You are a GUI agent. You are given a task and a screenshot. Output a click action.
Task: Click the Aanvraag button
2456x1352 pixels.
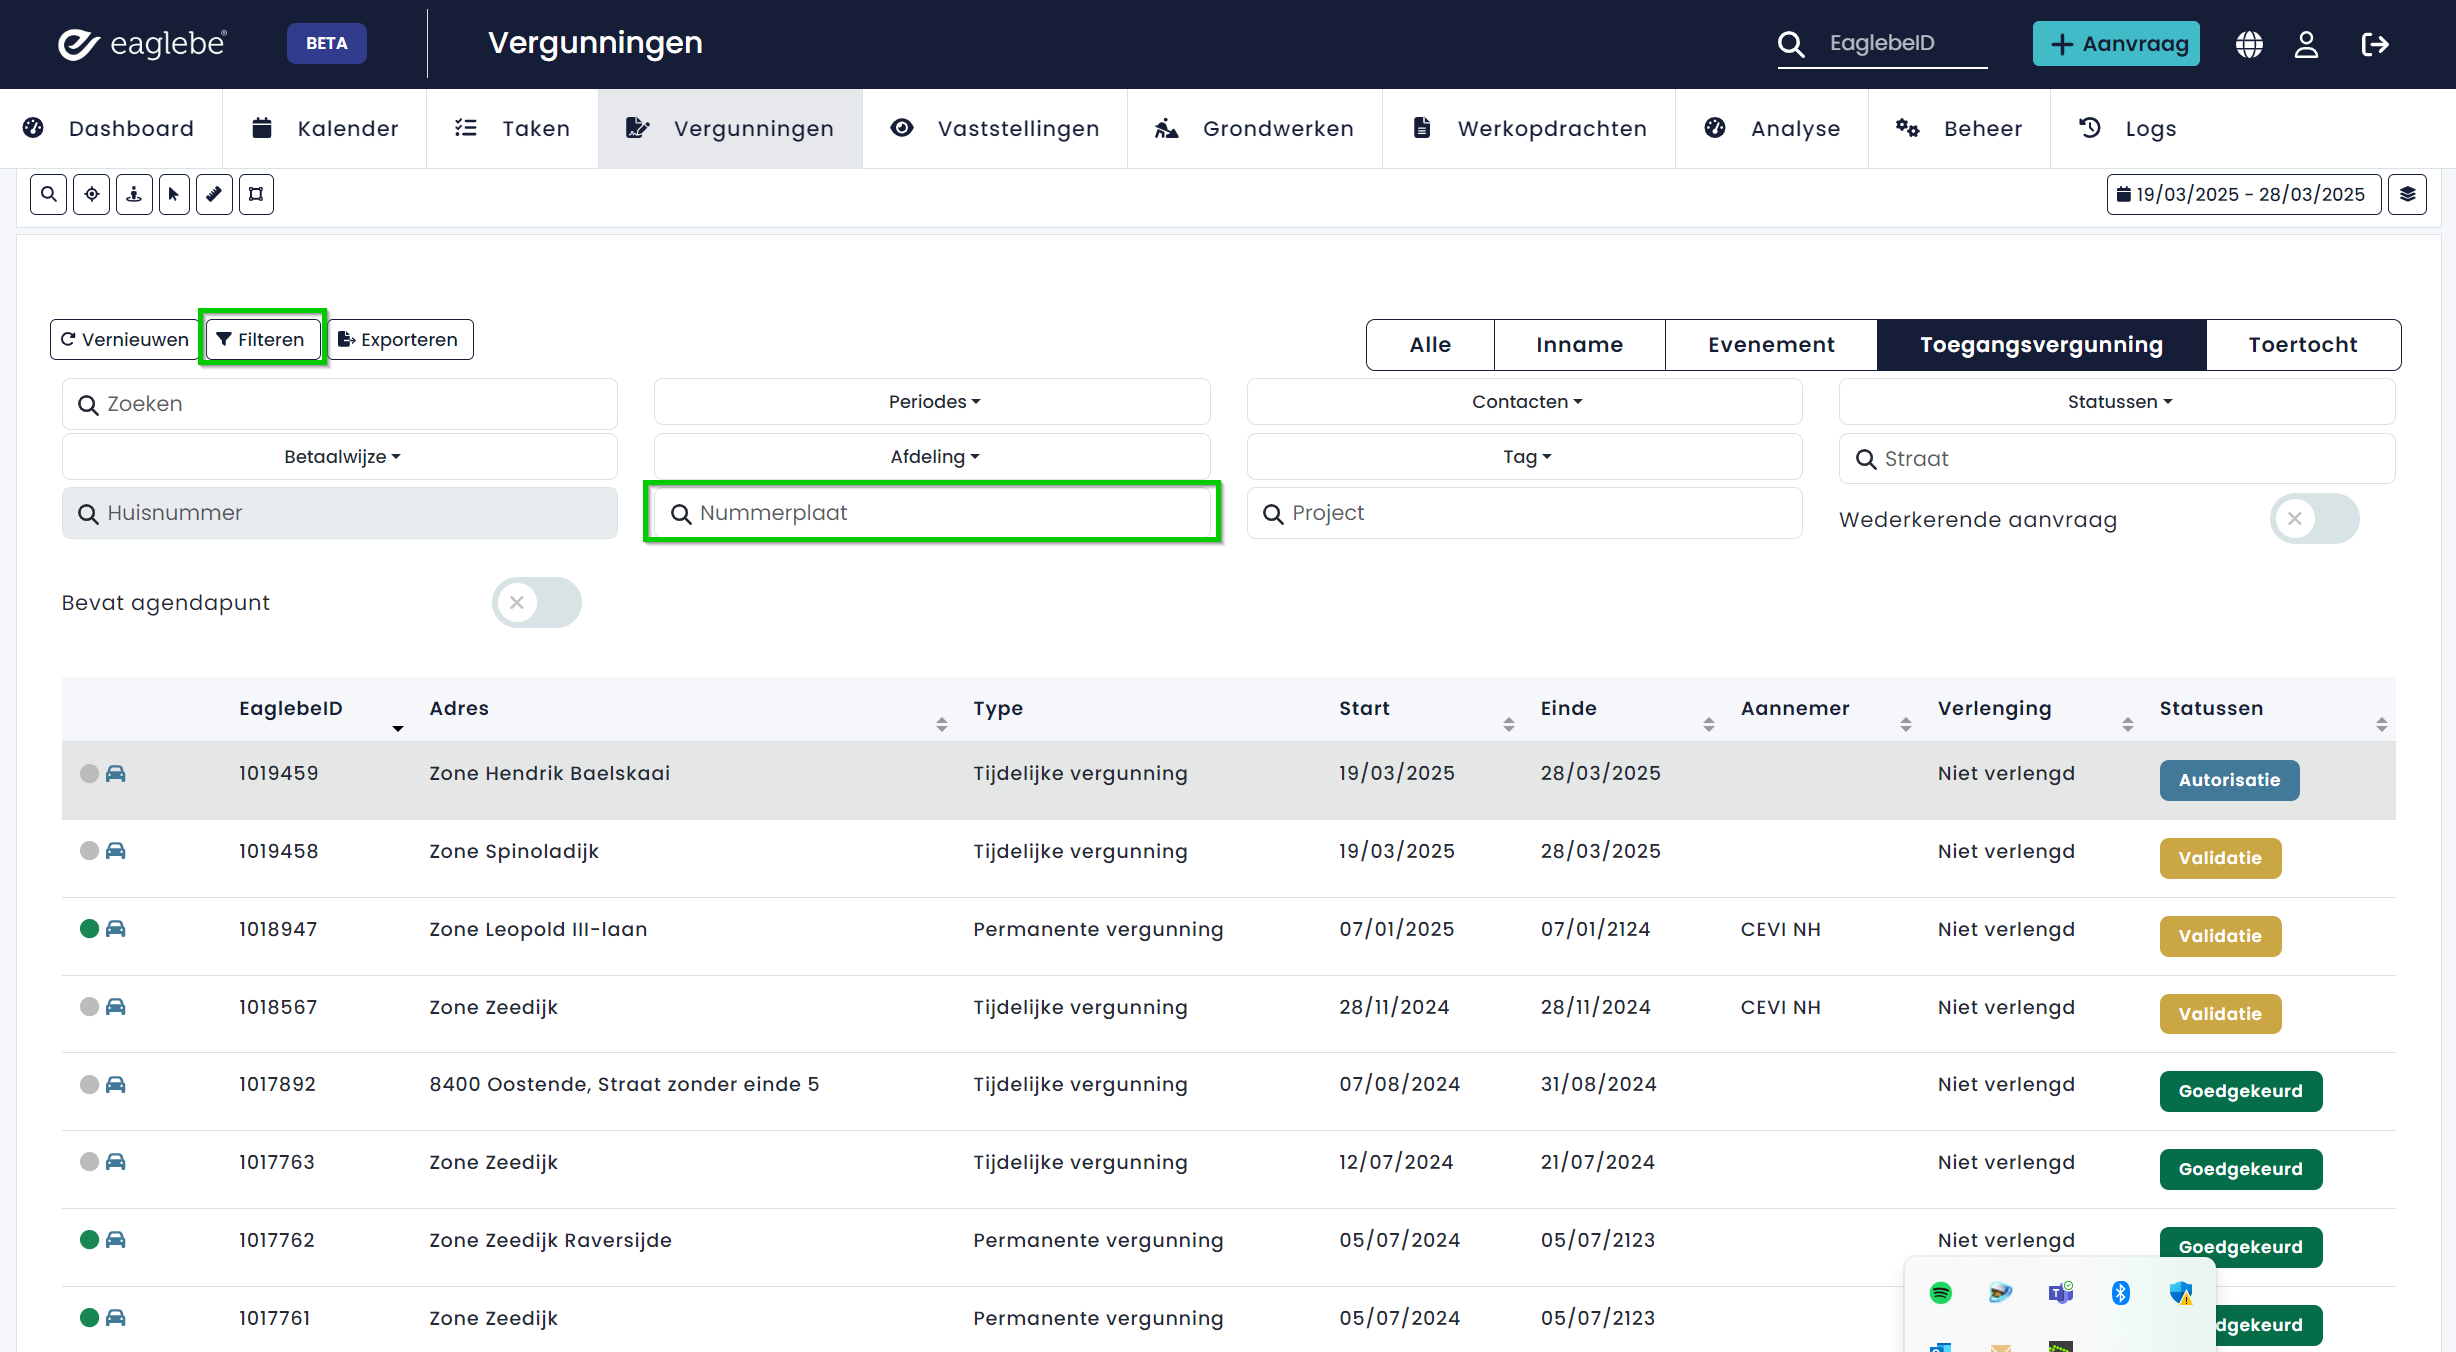pos(2116,44)
